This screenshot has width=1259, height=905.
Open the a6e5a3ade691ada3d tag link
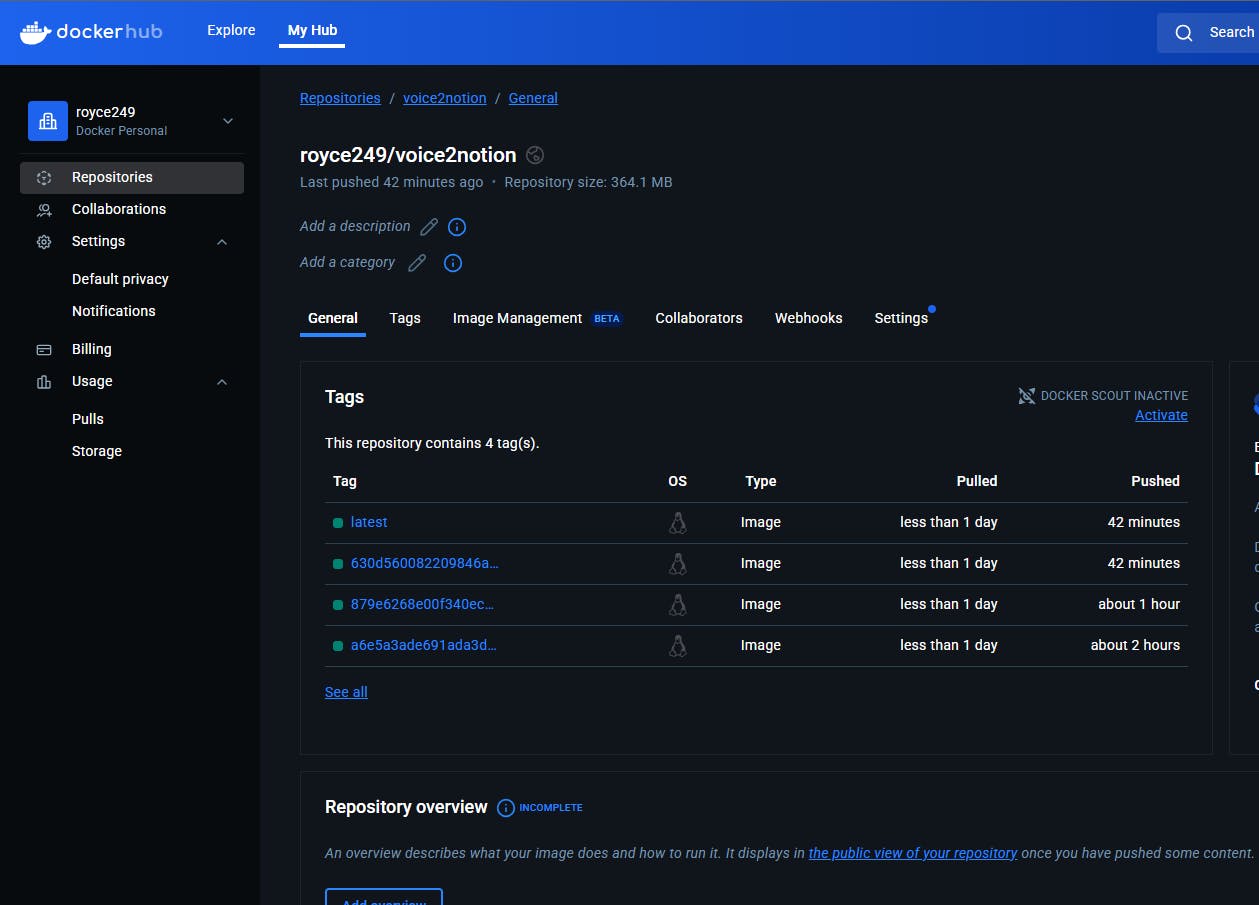[x=423, y=645]
